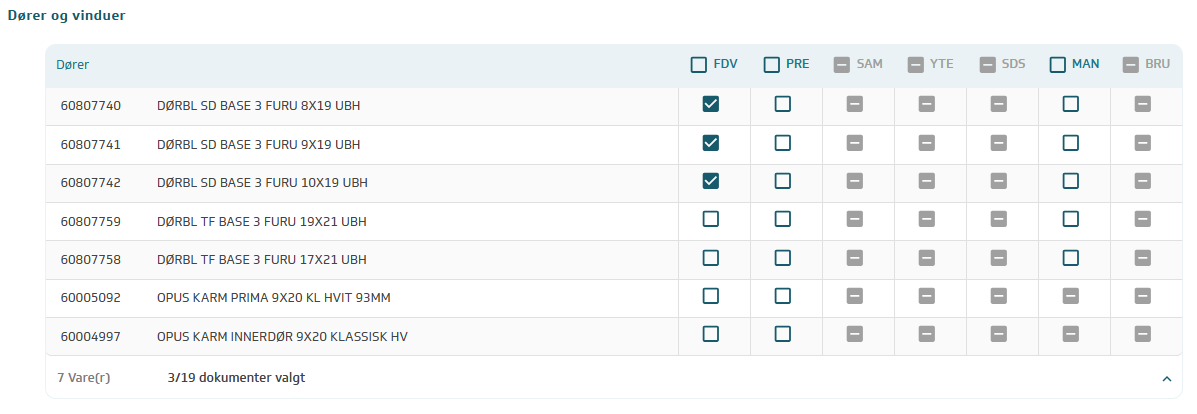Uncheck FDV for product 60807742
Screen dimensions: 1197x414
pyautogui.click(x=711, y=181)
